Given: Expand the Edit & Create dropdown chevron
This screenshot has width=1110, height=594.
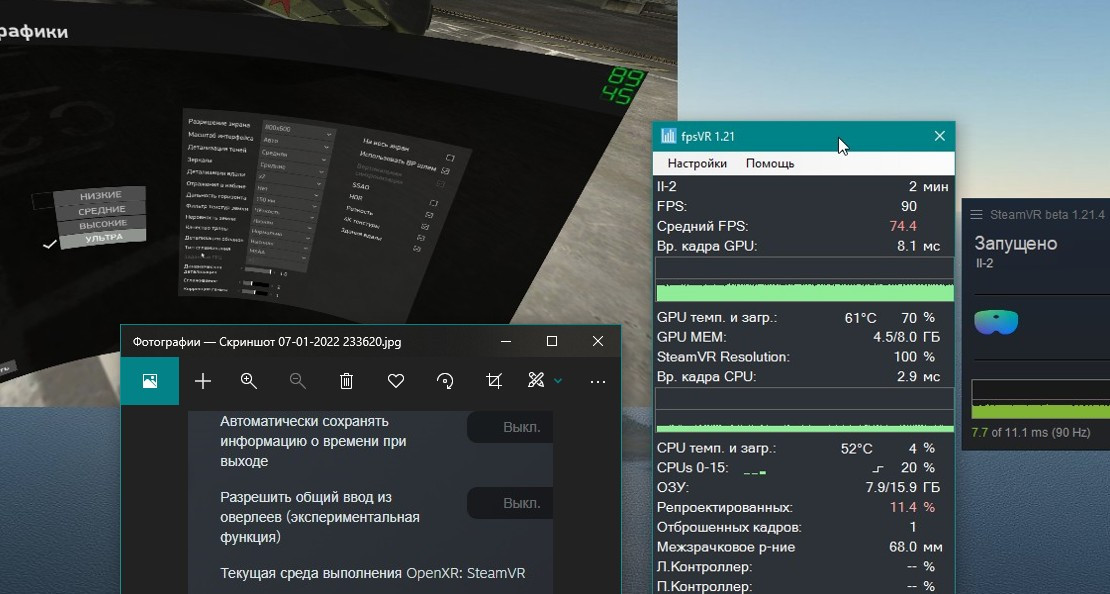Looking at the screenshot, I should coord(558,381).
